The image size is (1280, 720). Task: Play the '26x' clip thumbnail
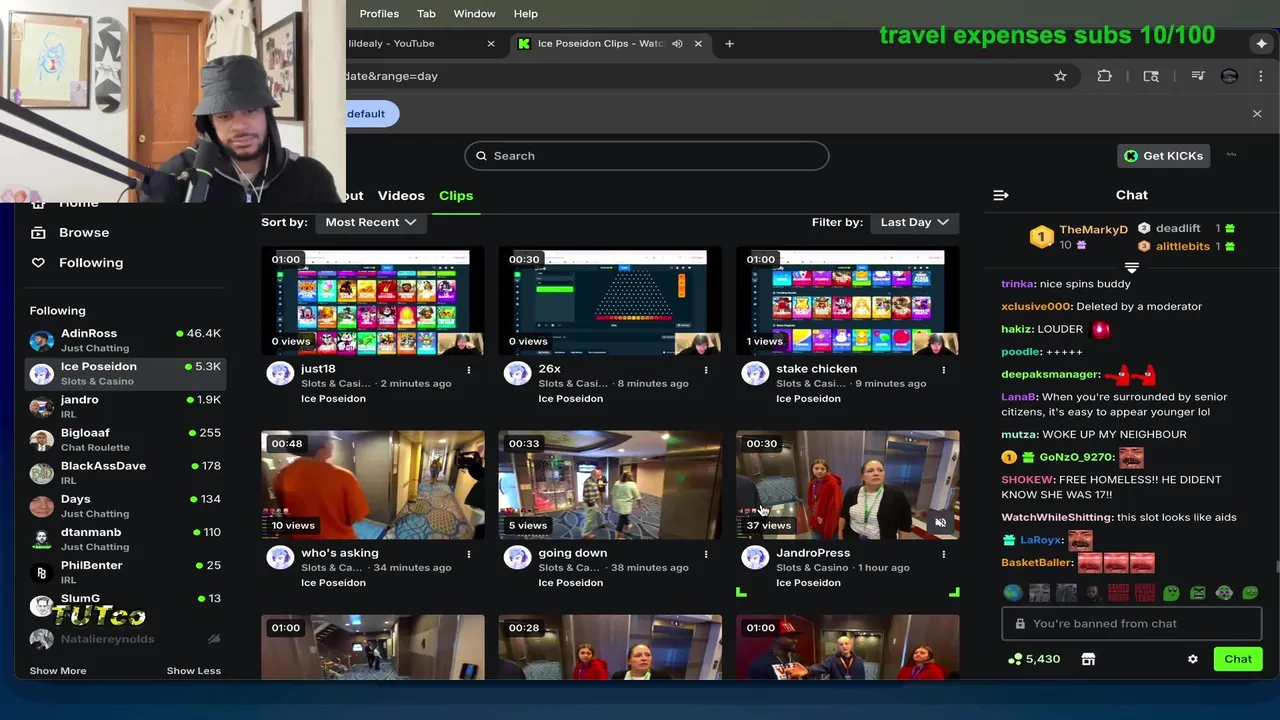point(610,300)
